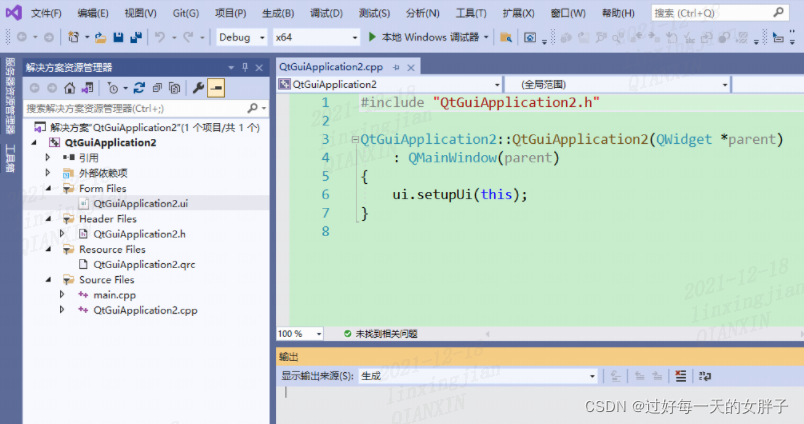Open the 视图(V) menu
Screen dimensions: 804x424
(x=140, y=13)
